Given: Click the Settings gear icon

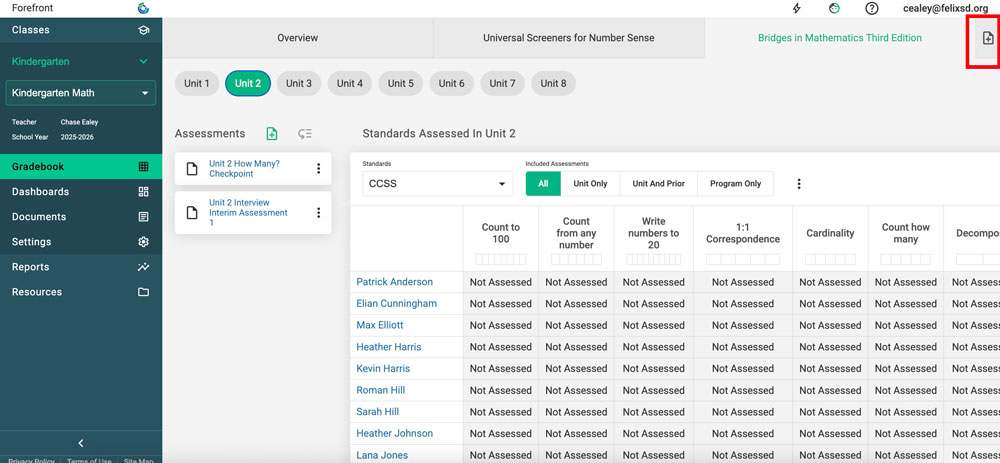Looking at the screenshot, I should tap(143, 242).
